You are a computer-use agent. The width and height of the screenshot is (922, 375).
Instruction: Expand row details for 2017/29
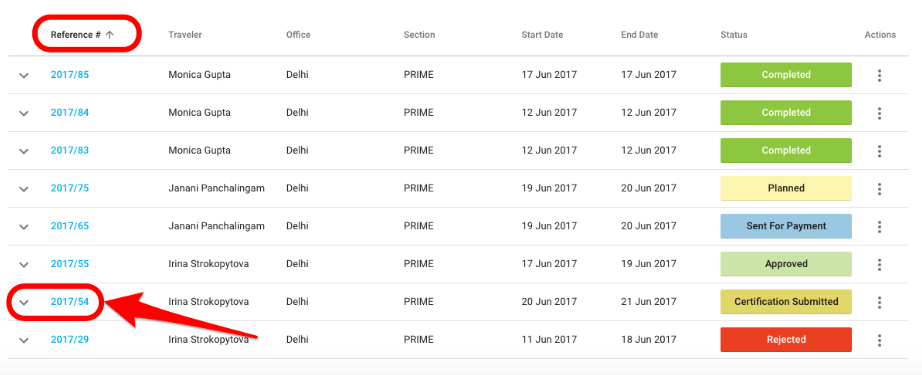tap(24, 340)
